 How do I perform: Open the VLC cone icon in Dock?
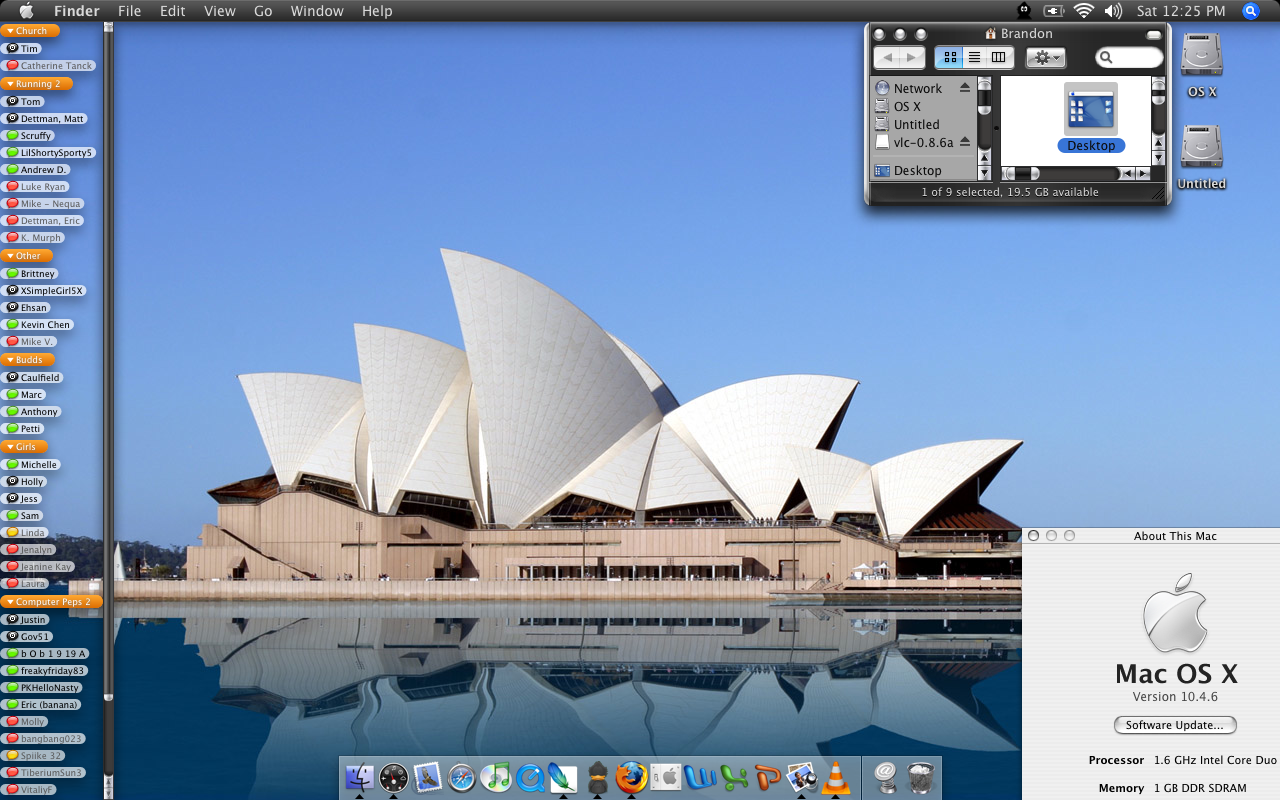point(835,777)
